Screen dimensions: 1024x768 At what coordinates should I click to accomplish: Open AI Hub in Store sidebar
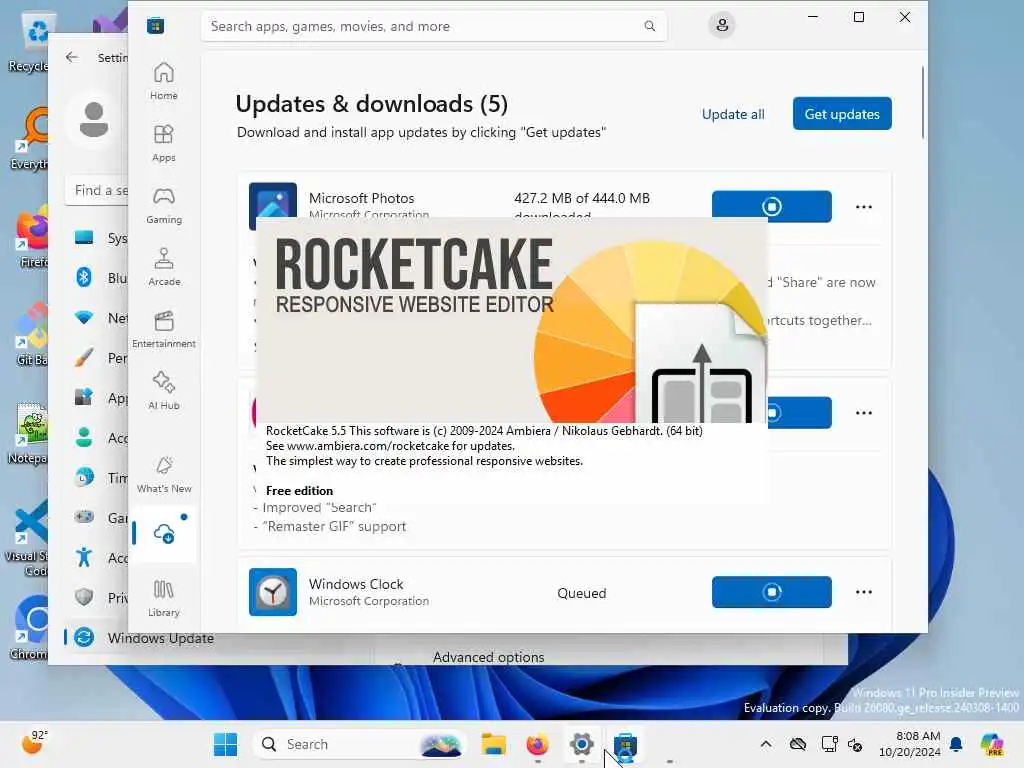point(163,391)
